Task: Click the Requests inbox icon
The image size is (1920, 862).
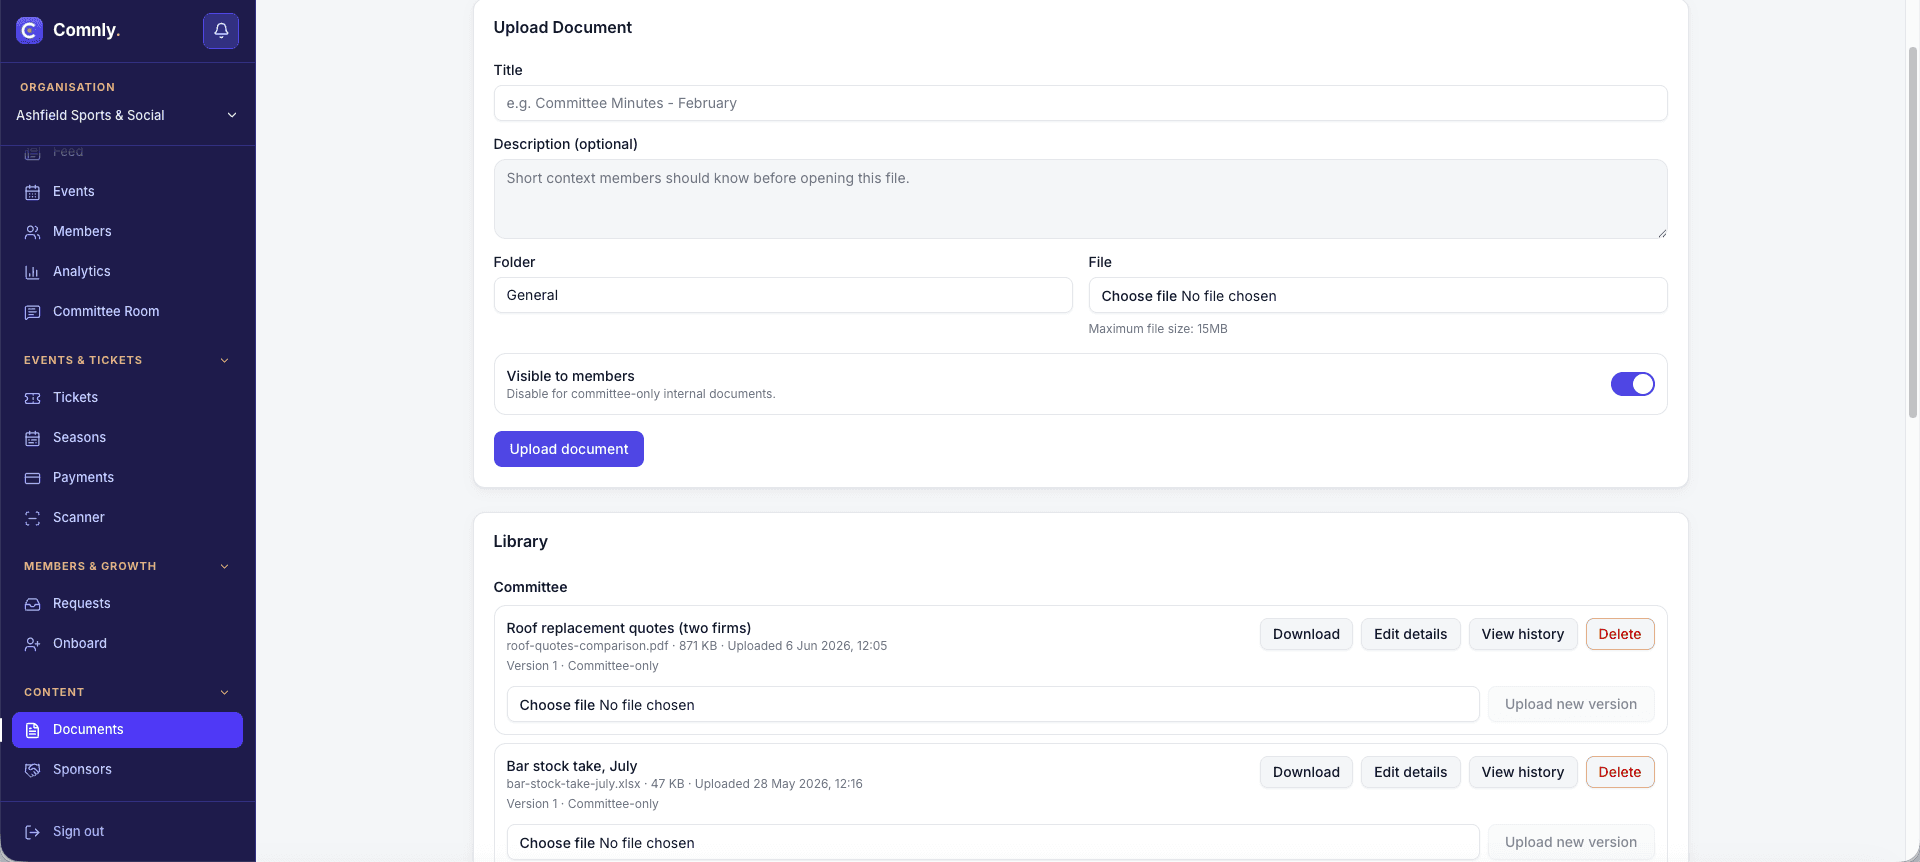Action: [x=32, y=604]
